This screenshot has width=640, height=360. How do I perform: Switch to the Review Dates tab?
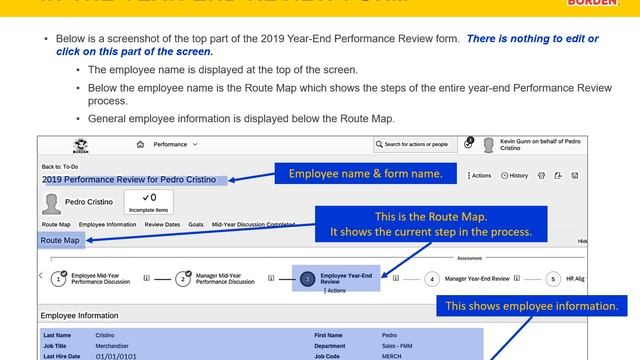[x=162, y=224]
